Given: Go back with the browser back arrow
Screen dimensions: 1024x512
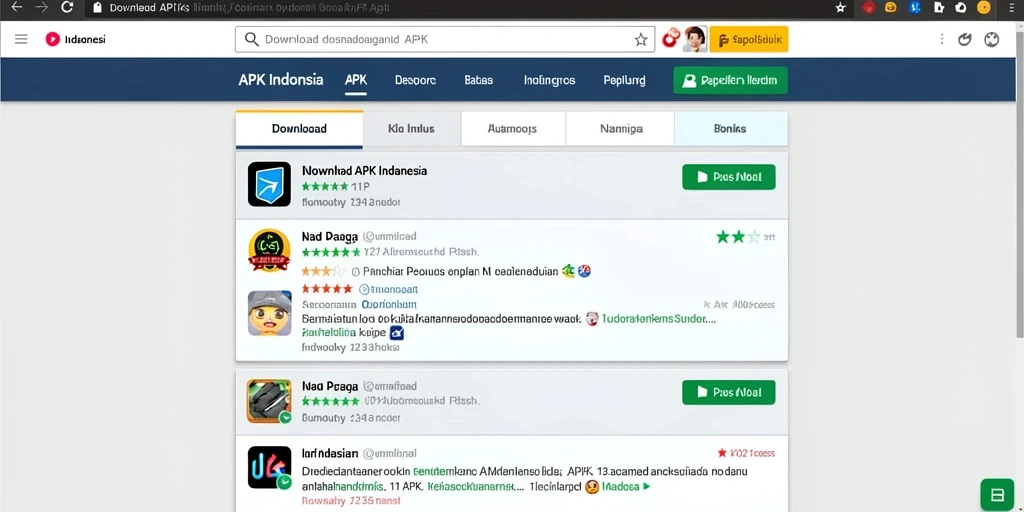Looking at the screenshot, I should point(16,7).
